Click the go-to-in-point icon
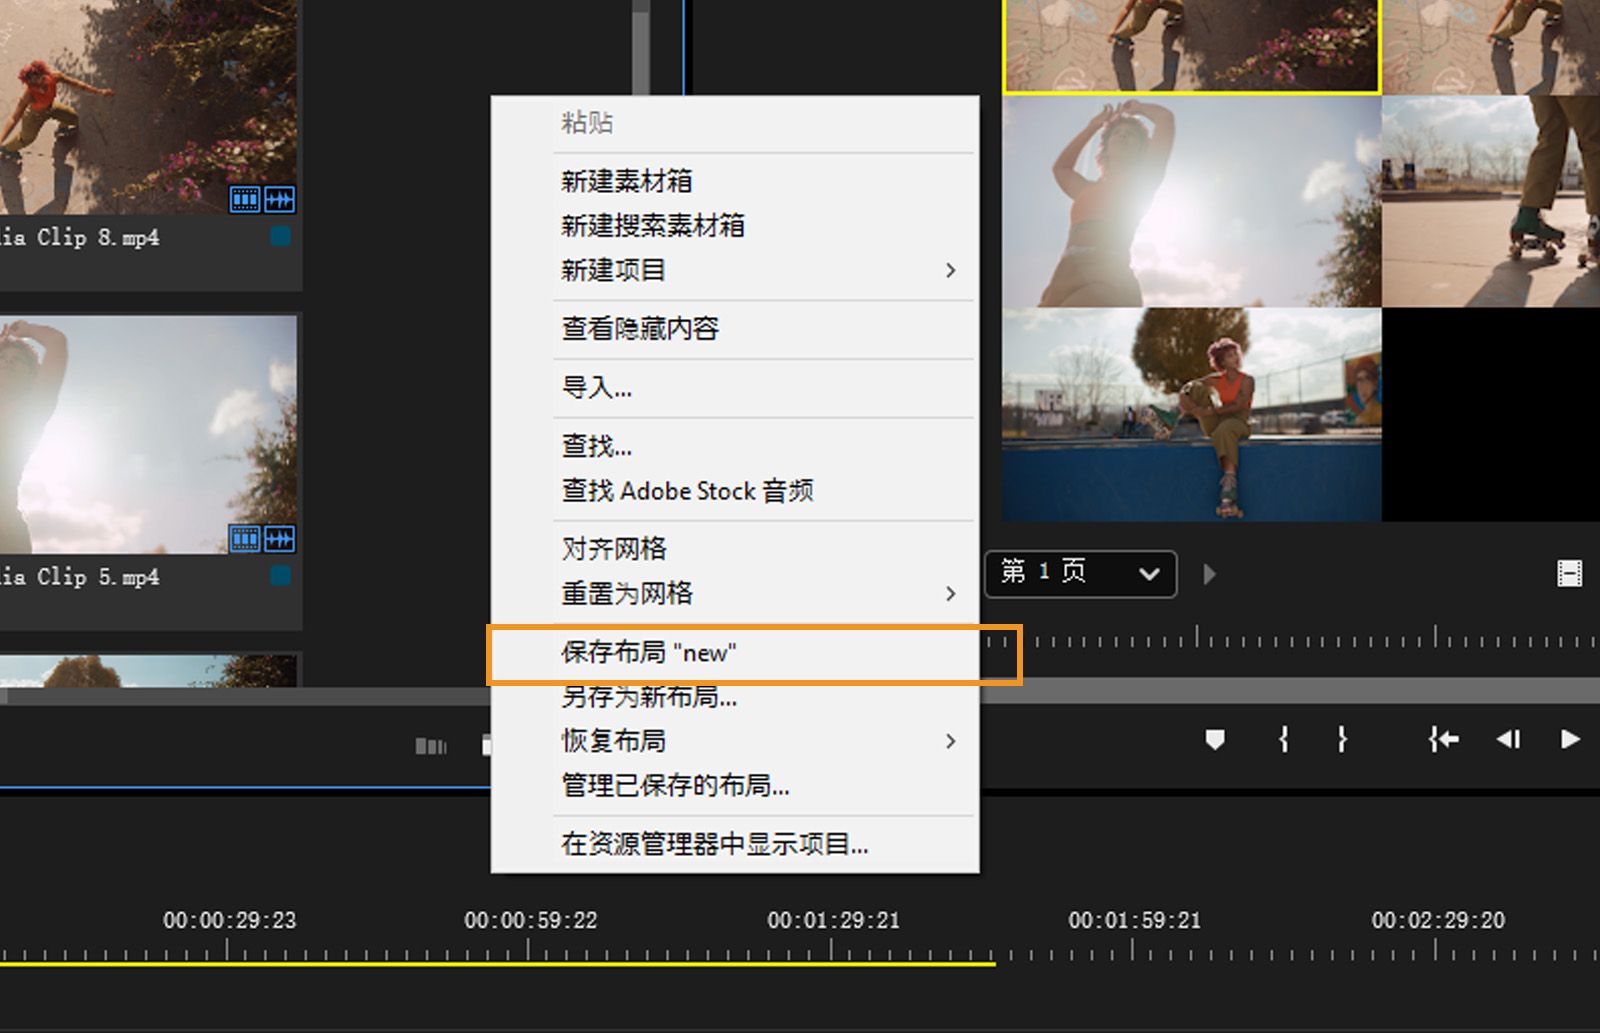This screenshot has height=1033, width=1600. pyautogui.click(x=1443, y=740)
